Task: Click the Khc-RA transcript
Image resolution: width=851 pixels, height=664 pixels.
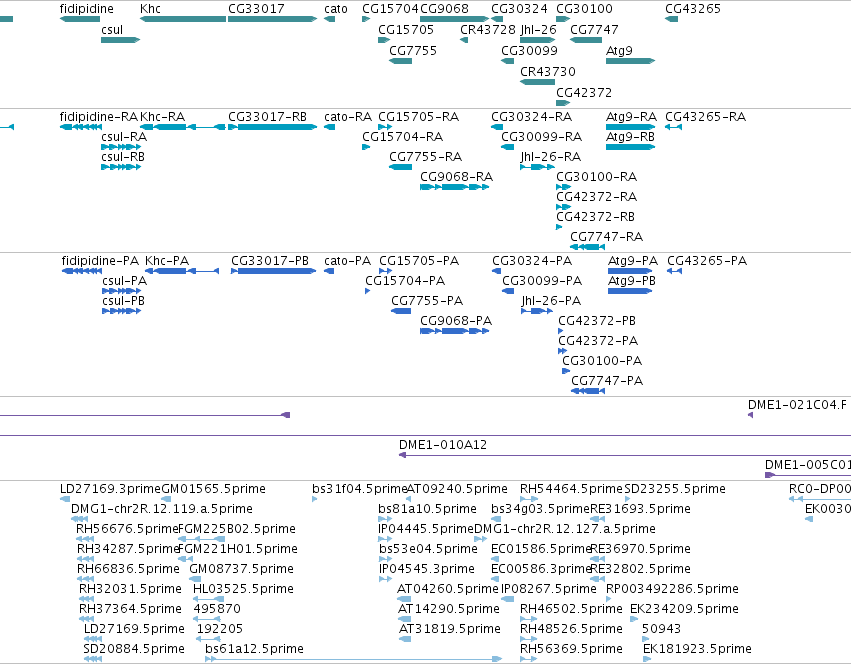Action: [183, 127]
